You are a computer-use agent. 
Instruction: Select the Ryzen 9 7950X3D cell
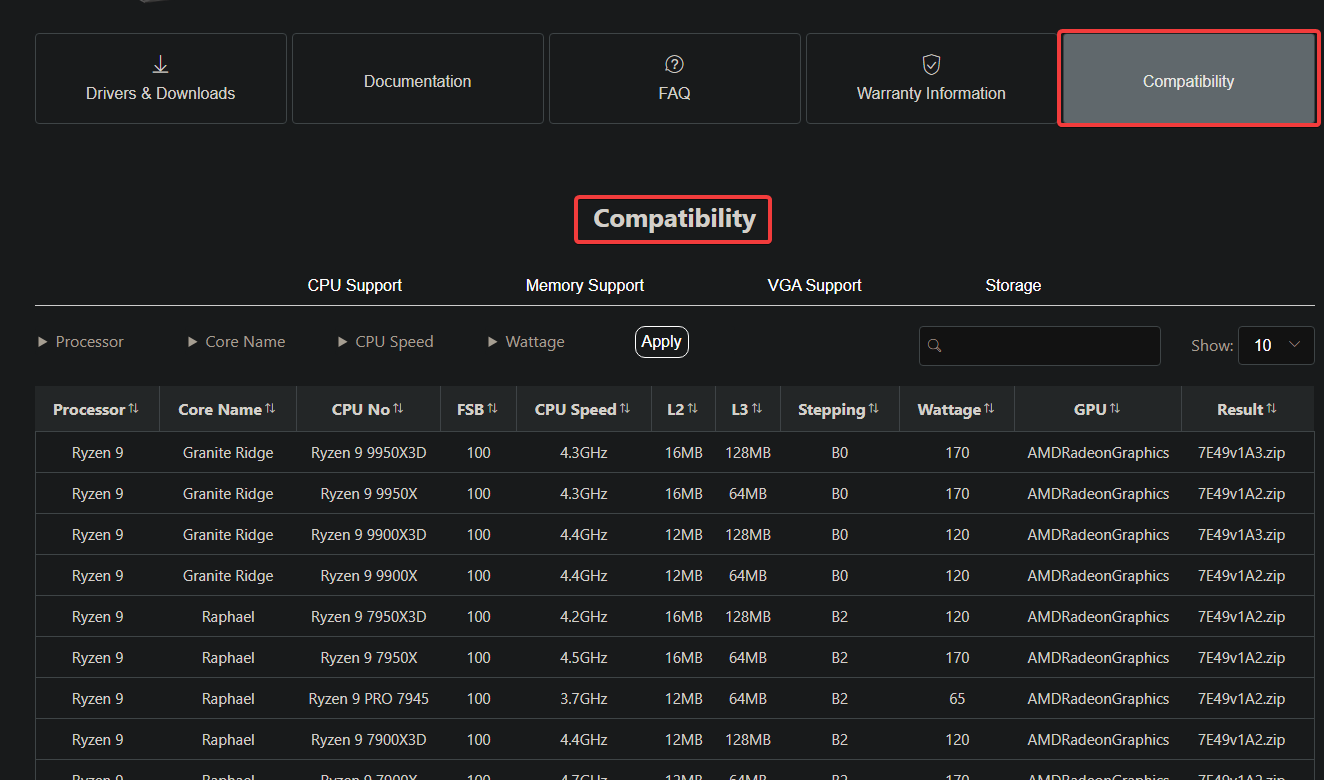tap(369, 617)
